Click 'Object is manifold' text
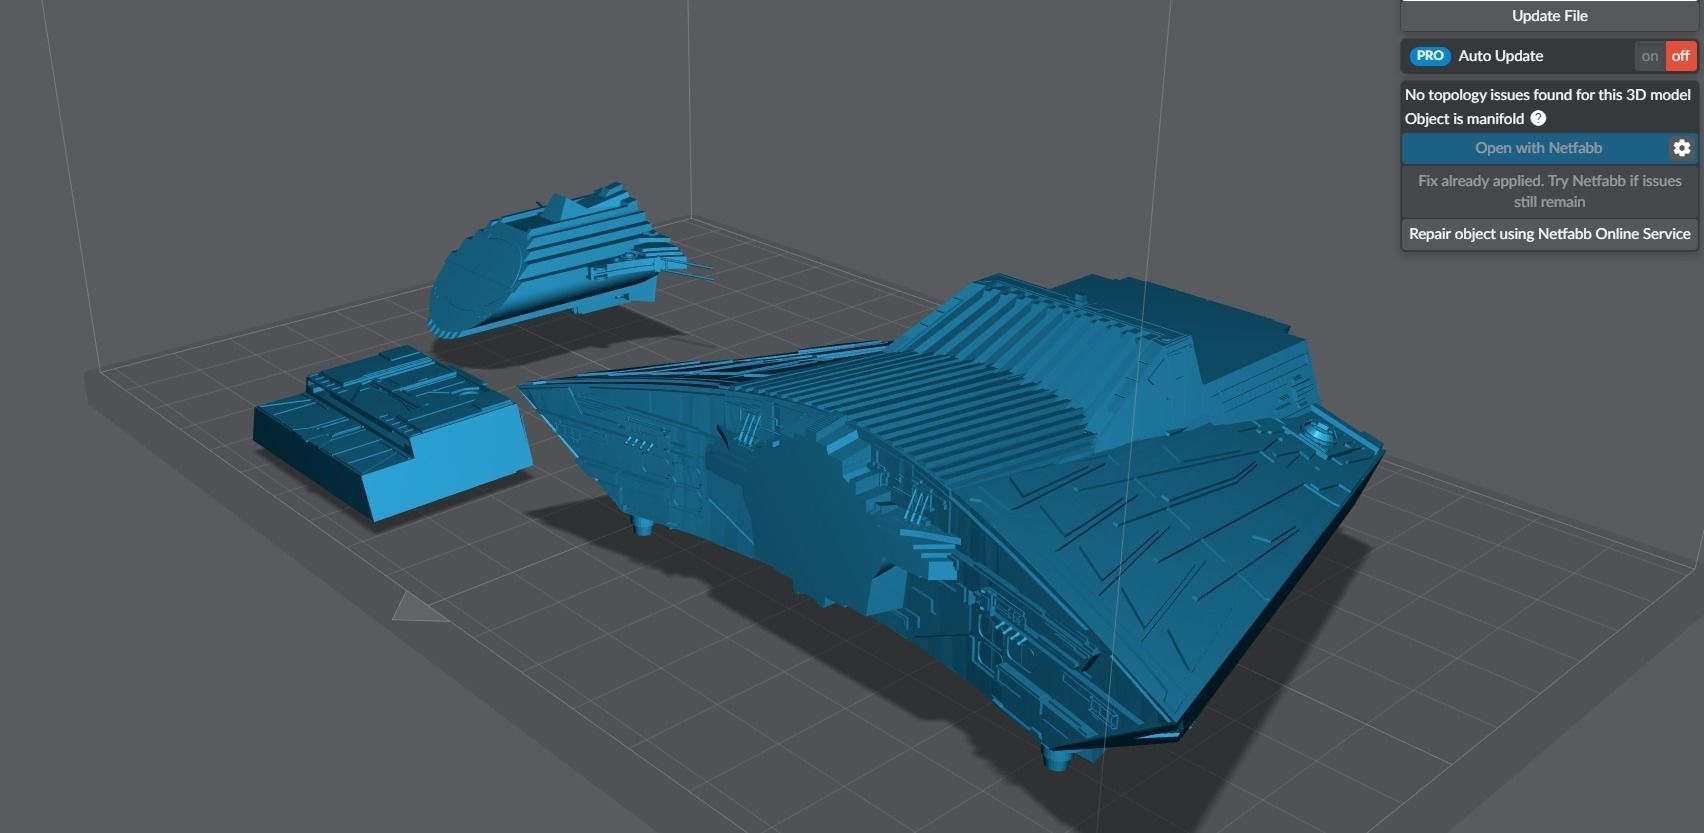This screenshot has height=833, width=1704. [1464, 119]
